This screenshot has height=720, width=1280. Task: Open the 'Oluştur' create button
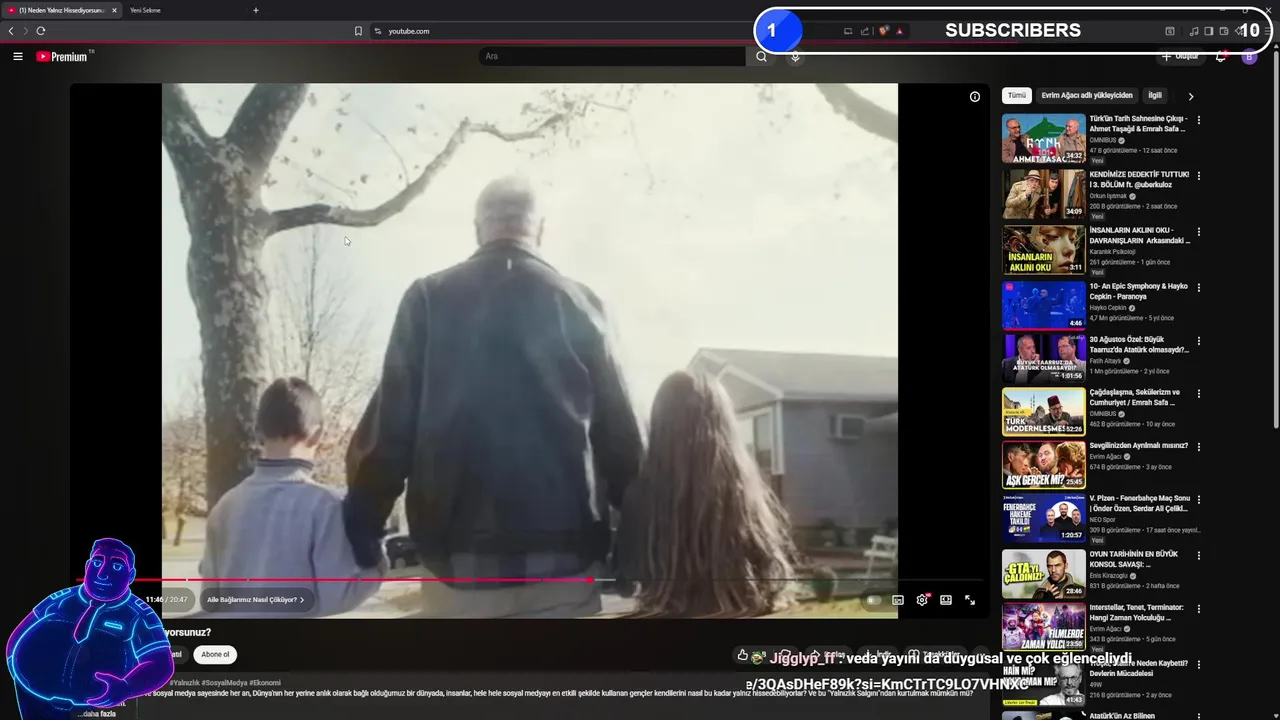click(1180, 56)
